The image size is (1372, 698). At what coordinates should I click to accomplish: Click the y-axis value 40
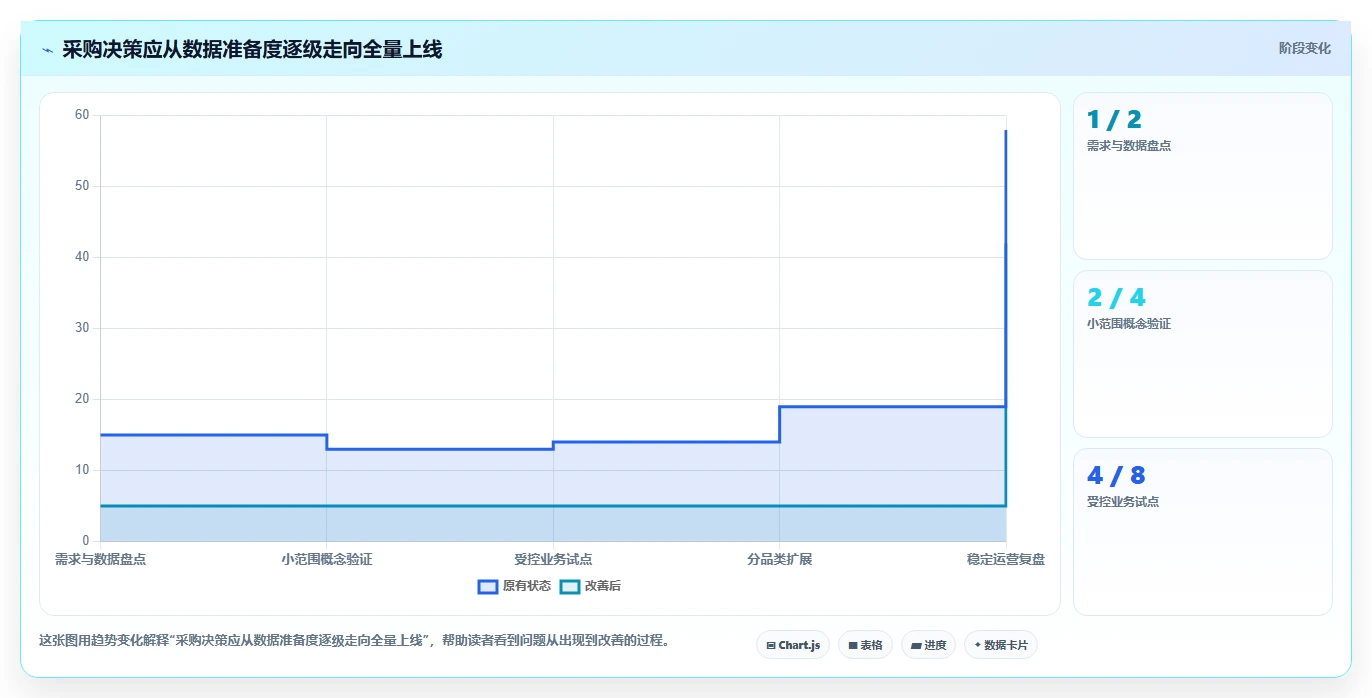[82, 257]
